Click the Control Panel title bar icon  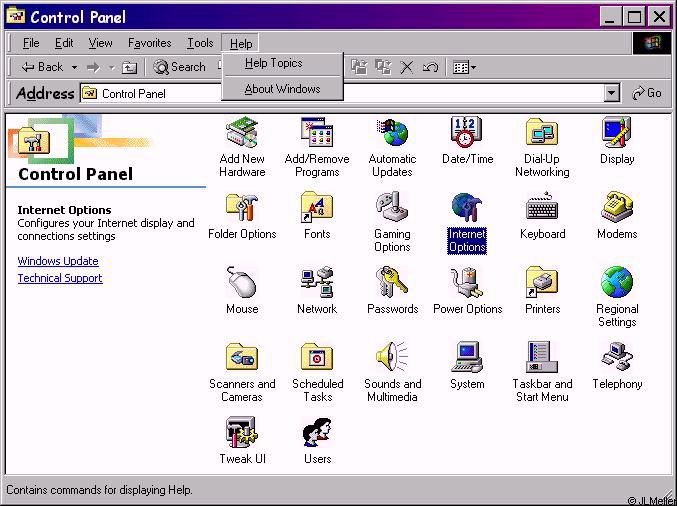[x=16, y=16]
